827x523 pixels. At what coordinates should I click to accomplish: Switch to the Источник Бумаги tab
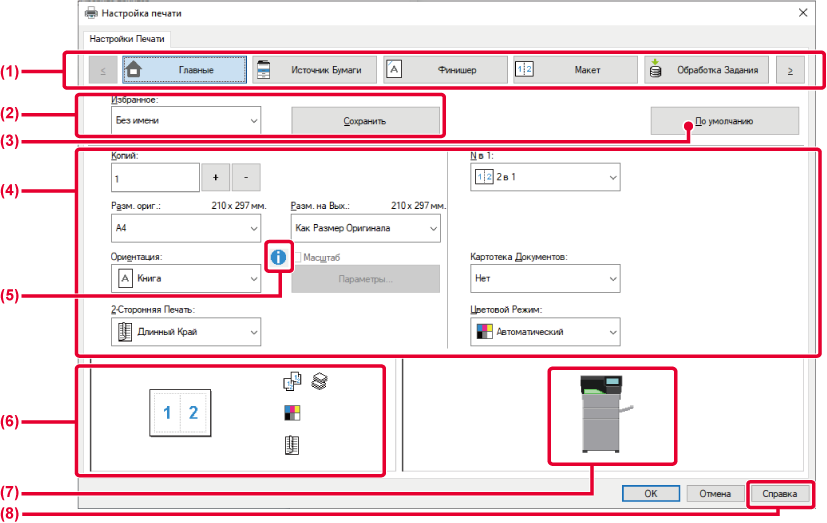pyautogui.click(x=315, y=70)
